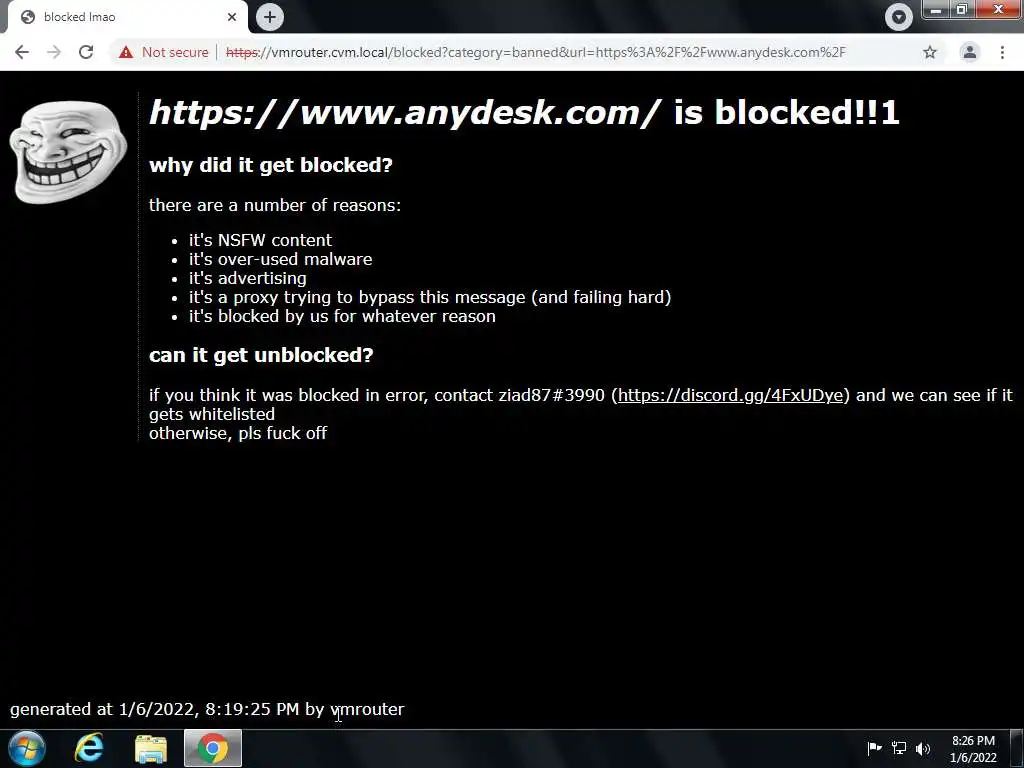Image resolution: width=1024 pixels, height=768 pixels.
Task: Bookmark this page with the star icon
Action: click(x=930, y=52)
